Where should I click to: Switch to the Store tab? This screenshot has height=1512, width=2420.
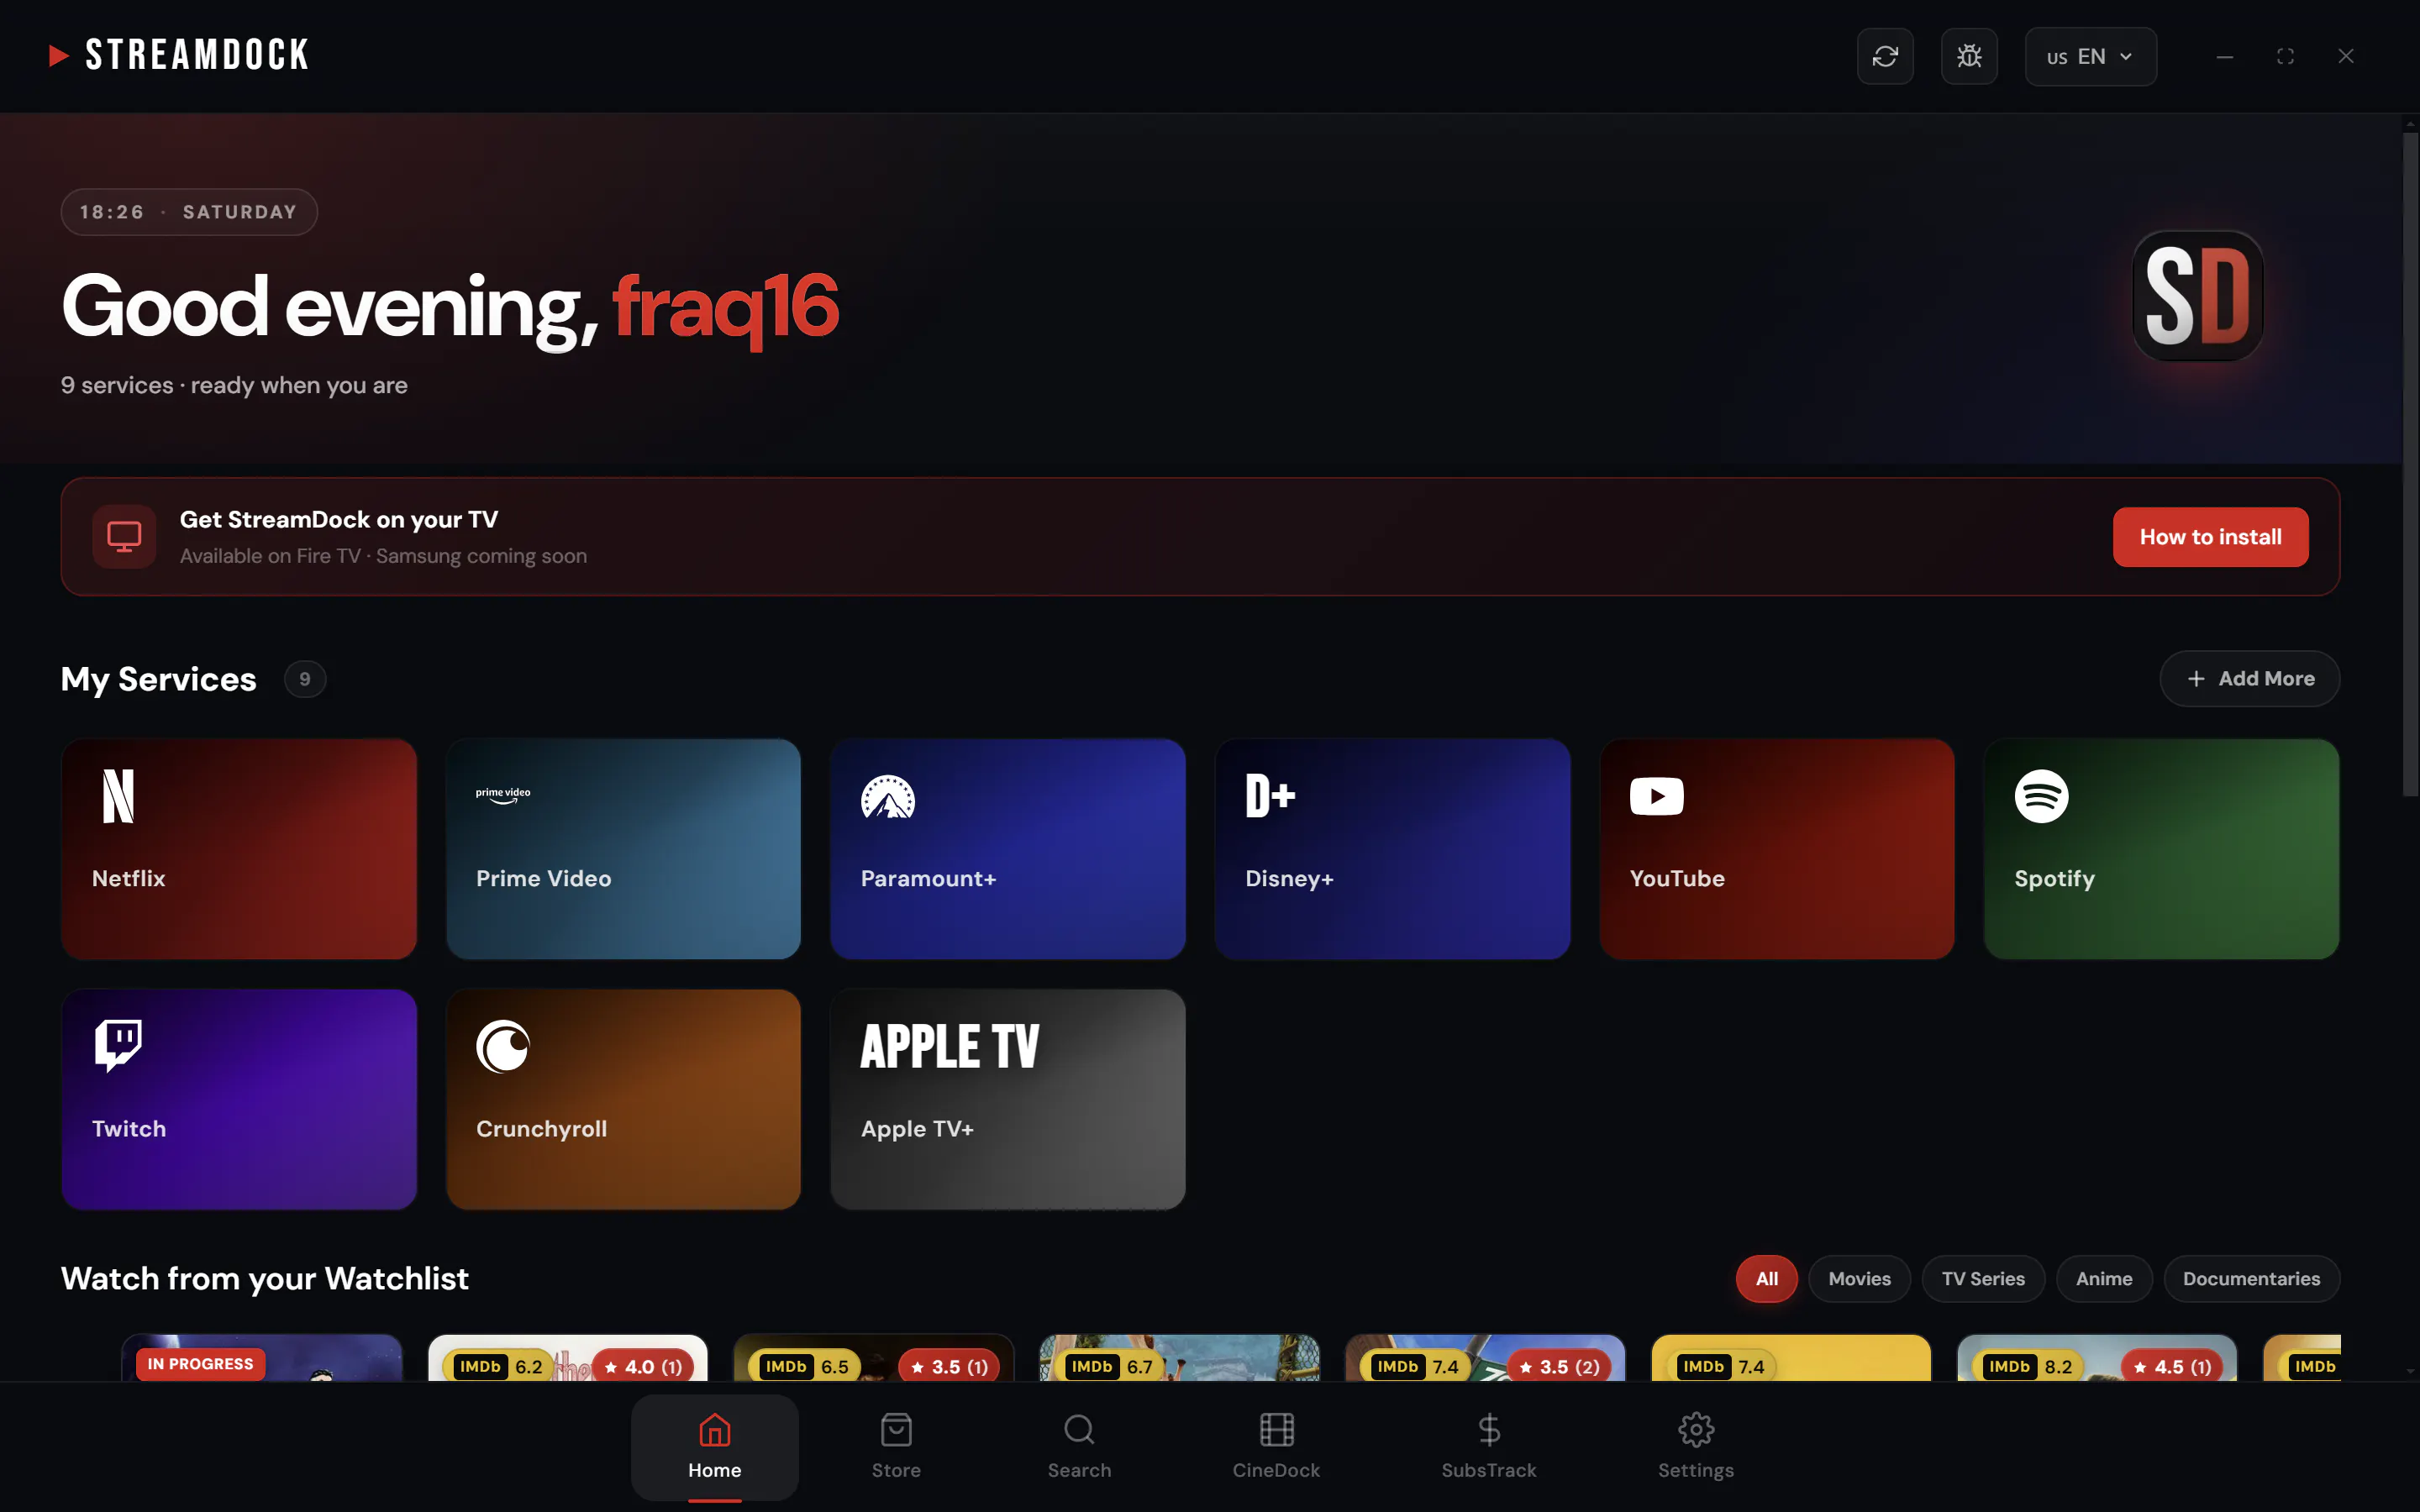896,1447
